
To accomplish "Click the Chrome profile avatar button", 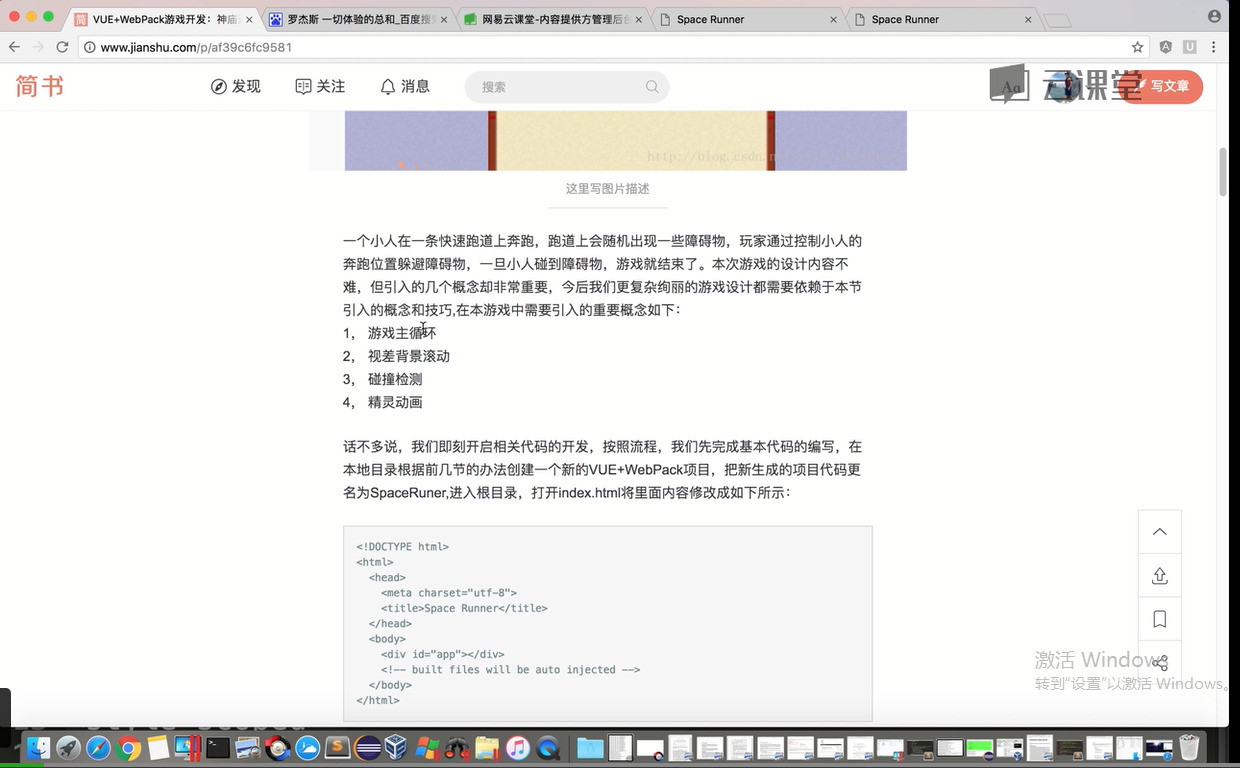I will (x=1214, y=17).
